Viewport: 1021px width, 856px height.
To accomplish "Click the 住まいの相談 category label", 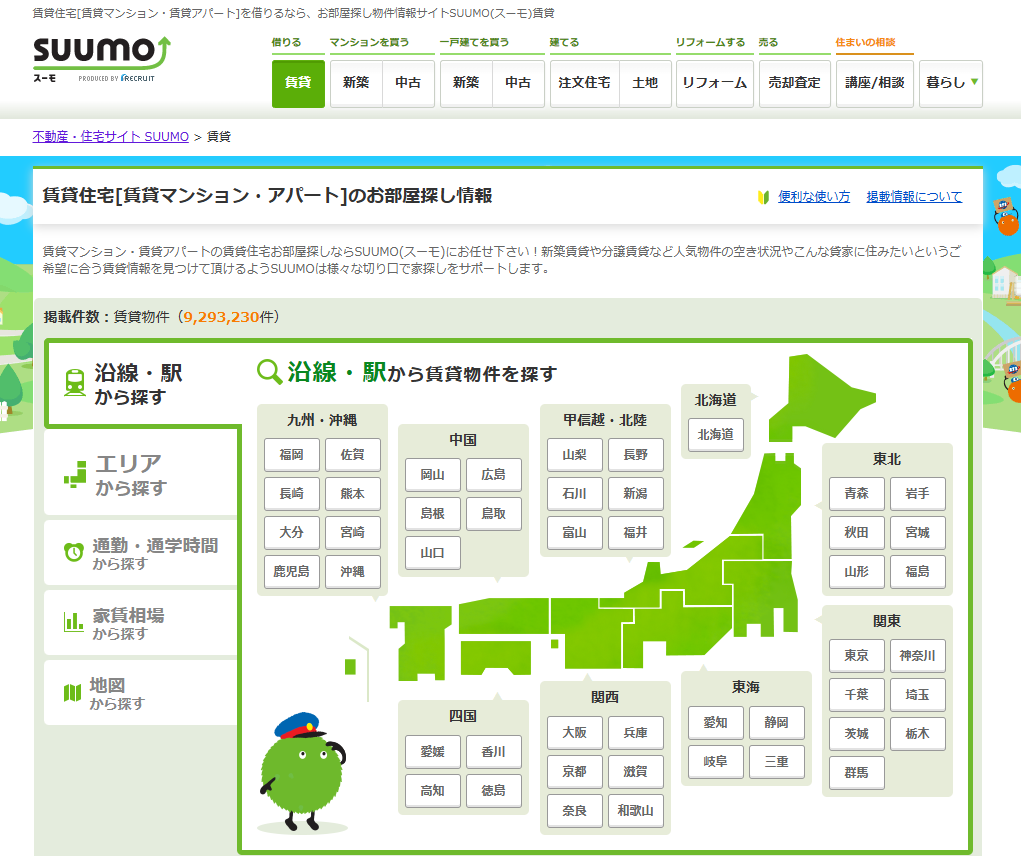I will pyautogui.click(x=865, y=42).
